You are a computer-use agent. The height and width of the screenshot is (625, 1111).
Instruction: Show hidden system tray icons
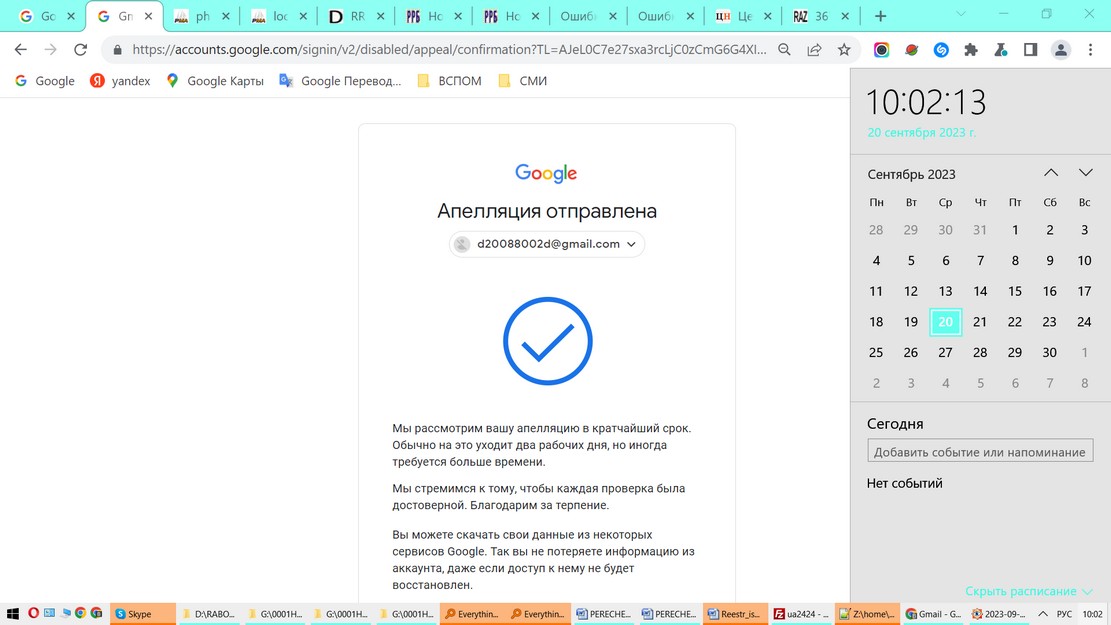point(1042,614)
